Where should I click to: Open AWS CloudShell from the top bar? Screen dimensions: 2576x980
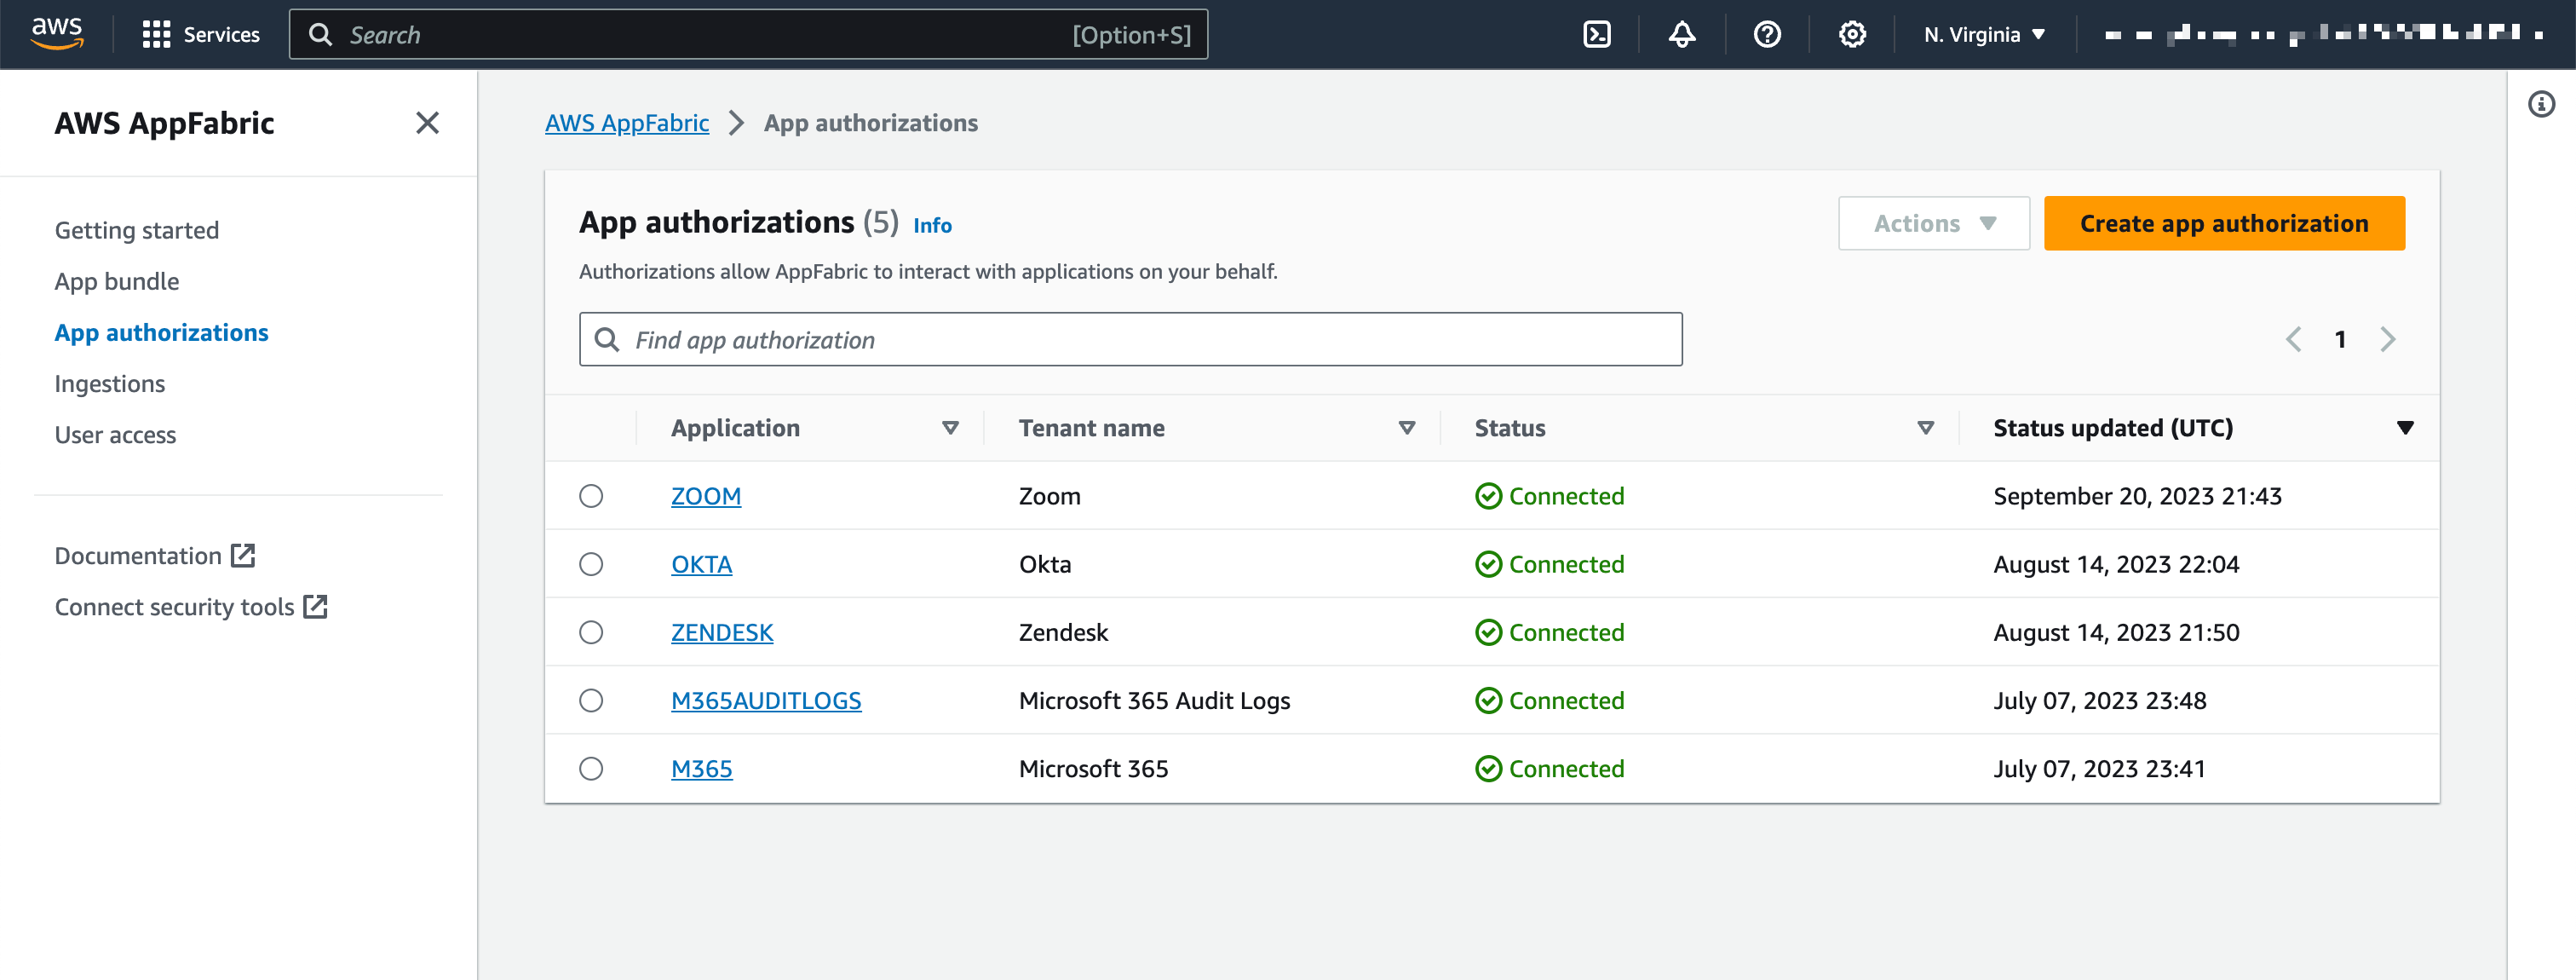(x=1596, y=33)
